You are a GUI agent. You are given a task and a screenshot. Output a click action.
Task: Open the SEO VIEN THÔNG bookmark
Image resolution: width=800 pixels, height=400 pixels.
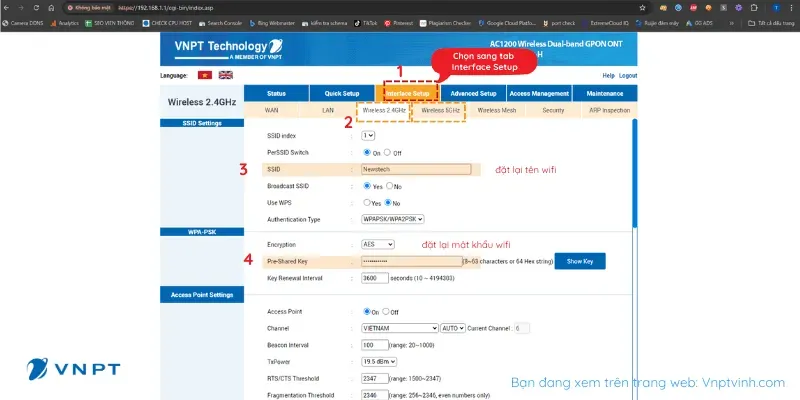tap(110, 23)
